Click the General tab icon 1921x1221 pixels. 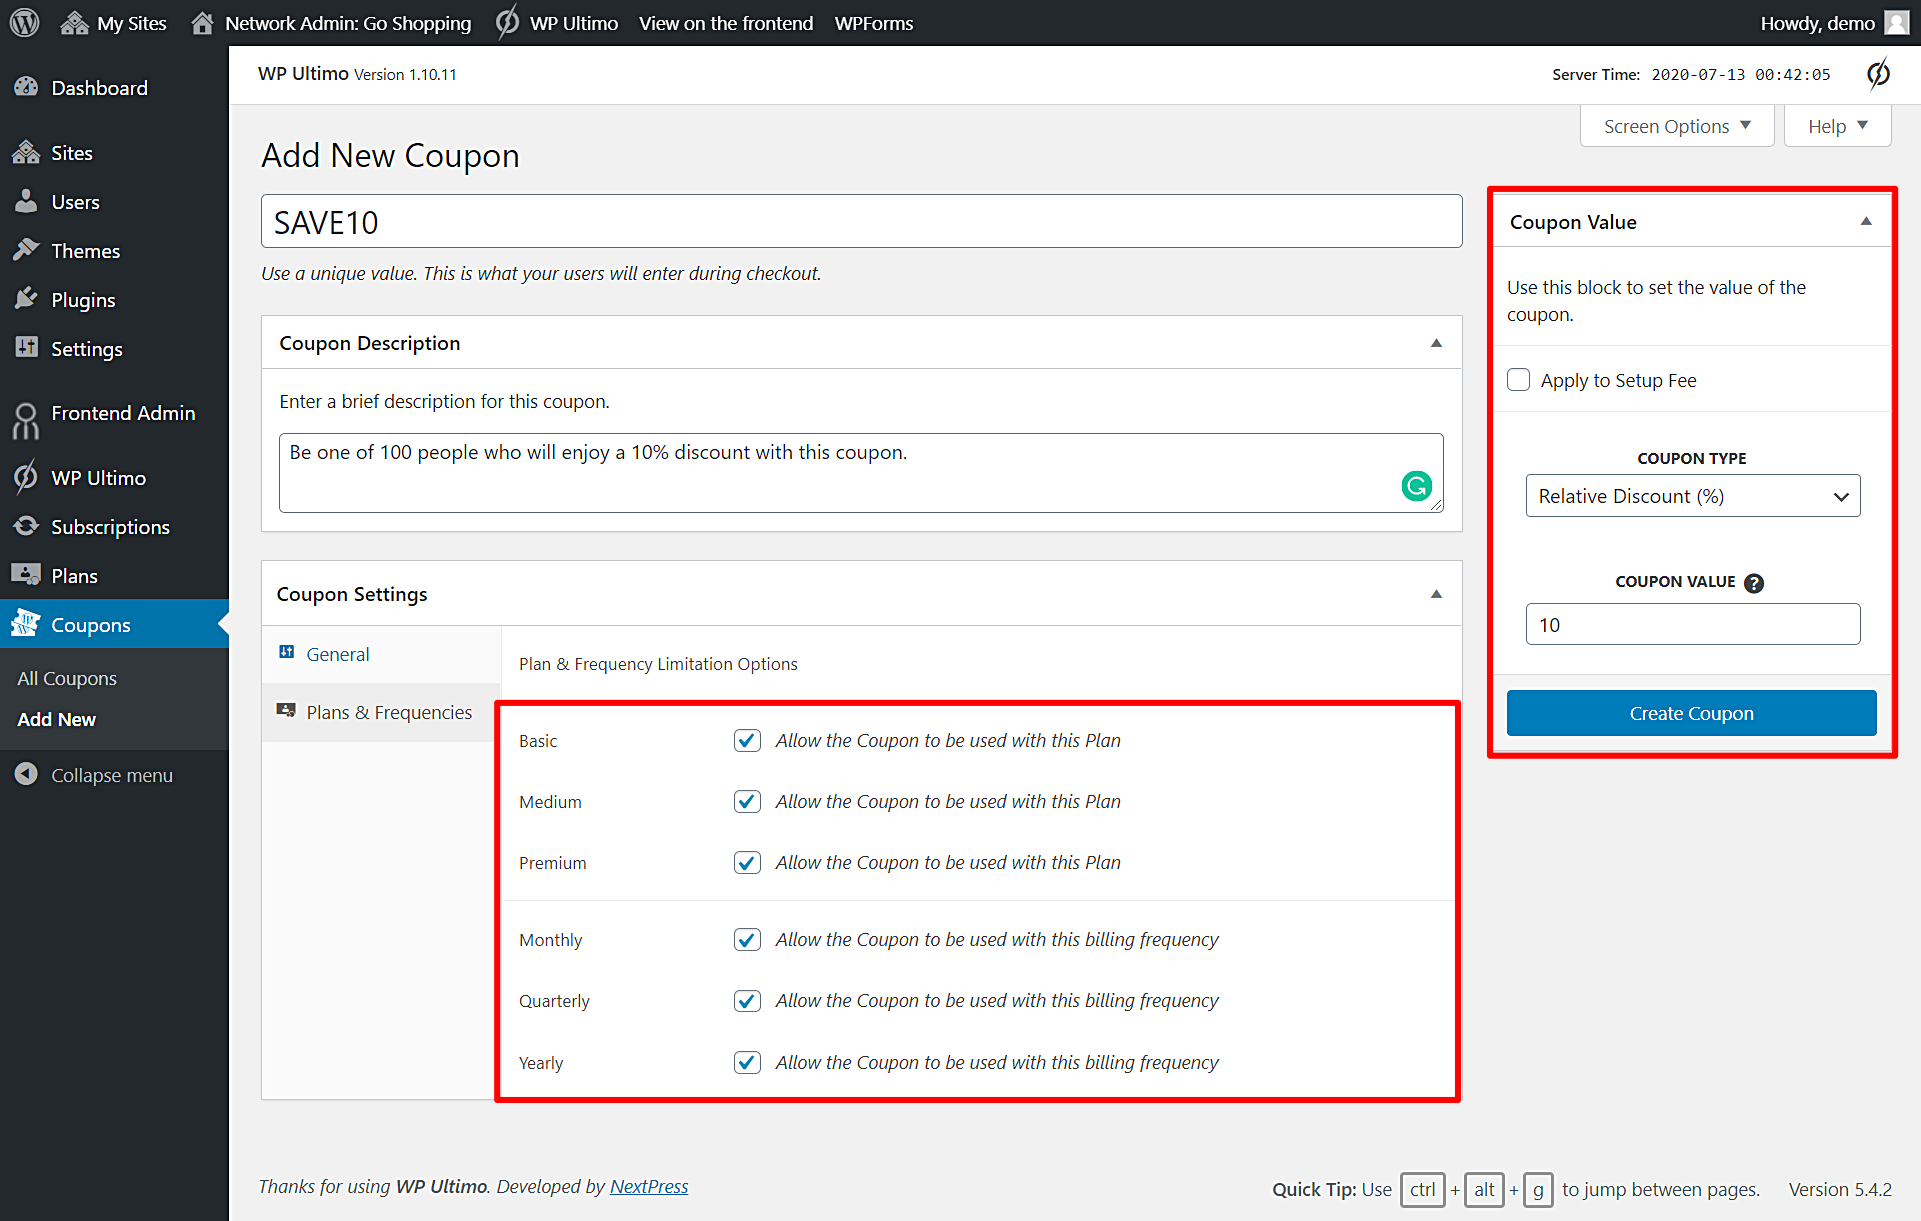coord(287,652)
